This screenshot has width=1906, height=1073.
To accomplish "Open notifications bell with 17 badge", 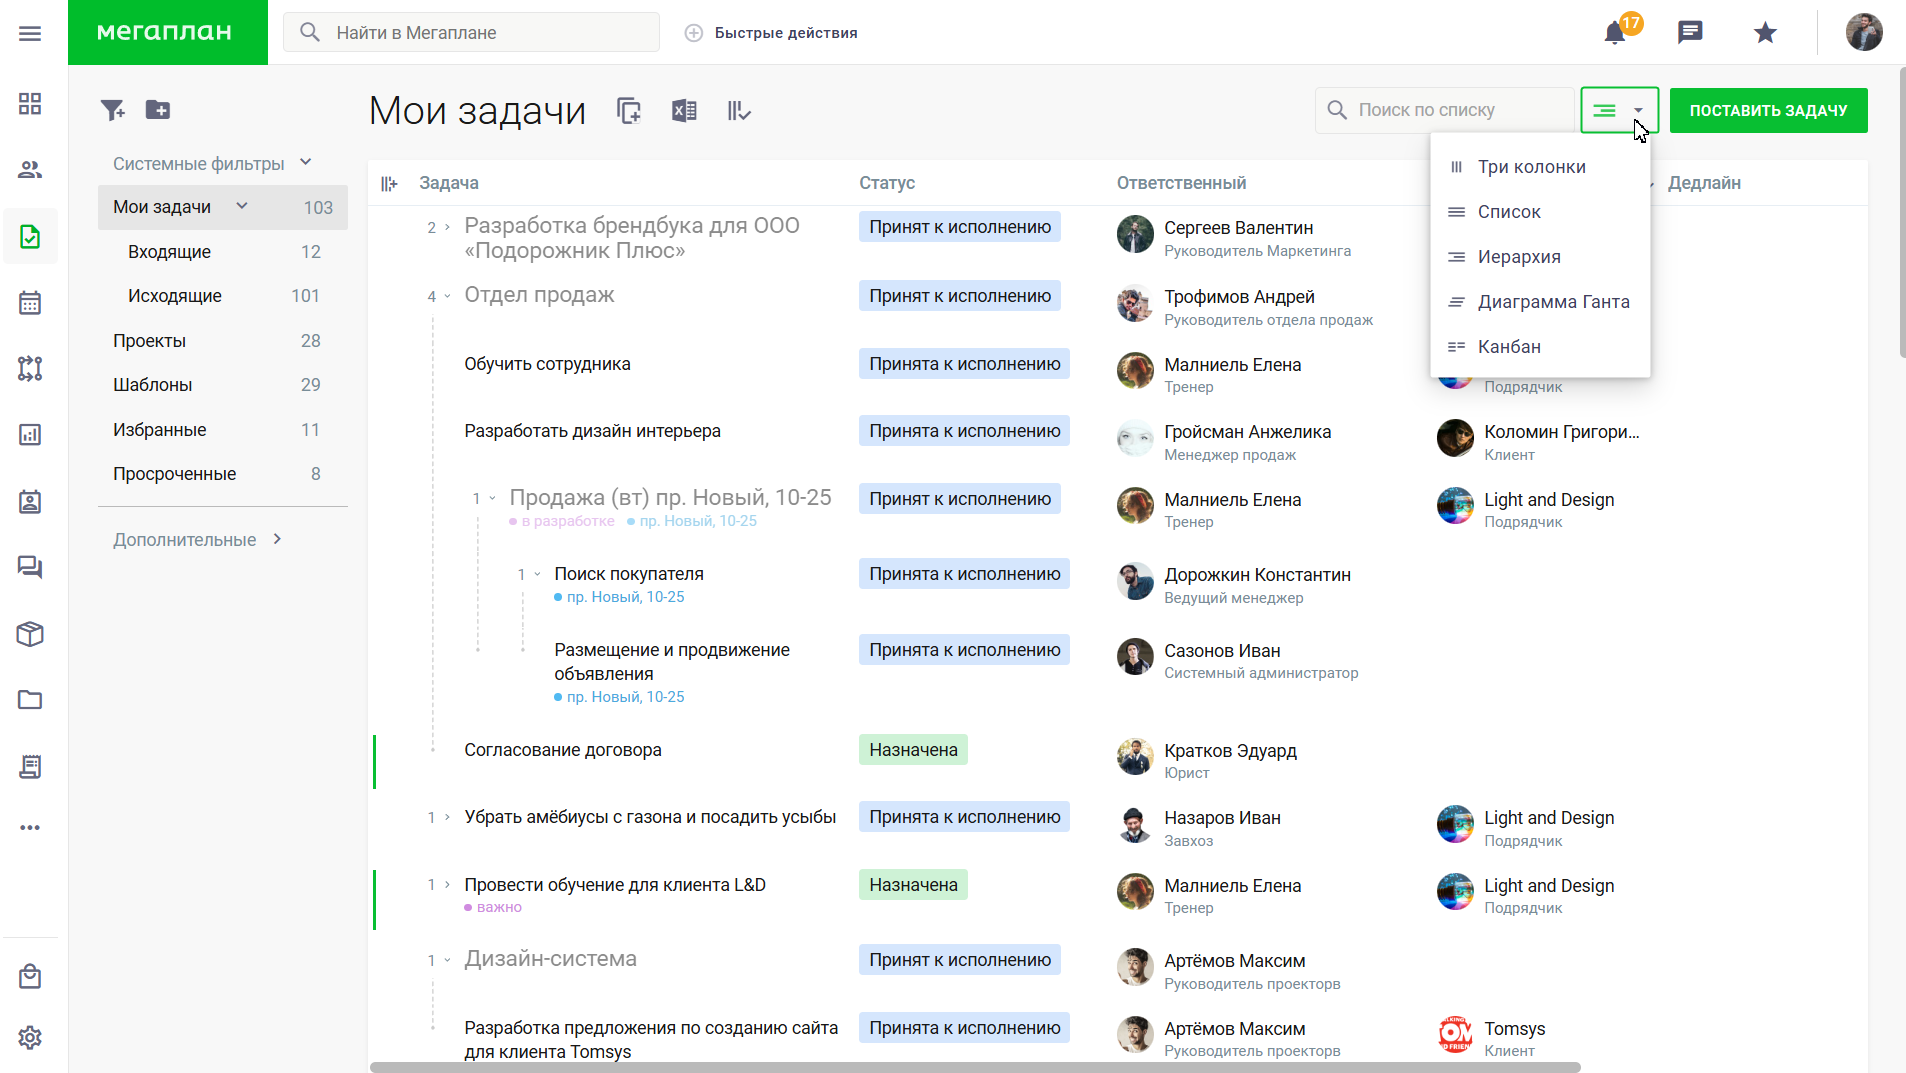I will point(1617,32).
